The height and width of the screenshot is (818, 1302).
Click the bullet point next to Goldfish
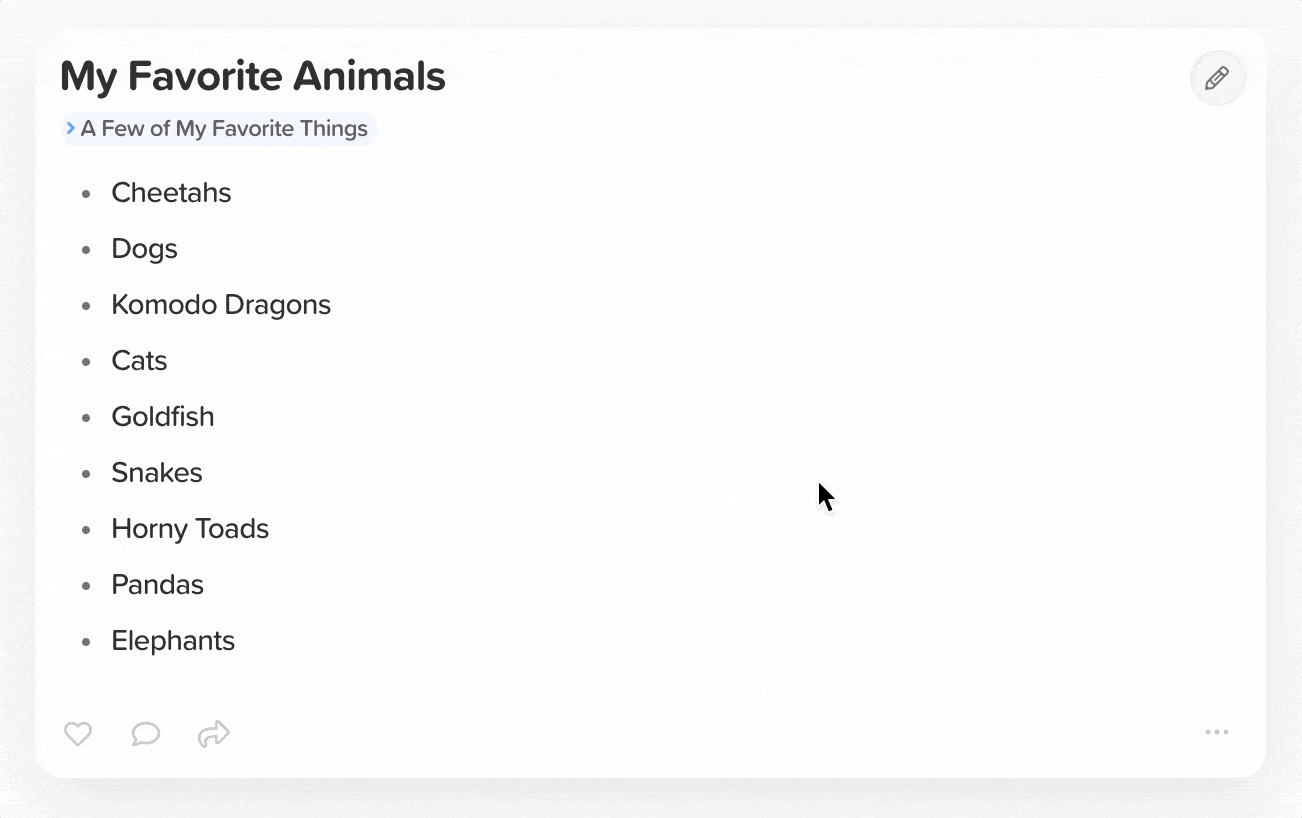pos(86,418)
